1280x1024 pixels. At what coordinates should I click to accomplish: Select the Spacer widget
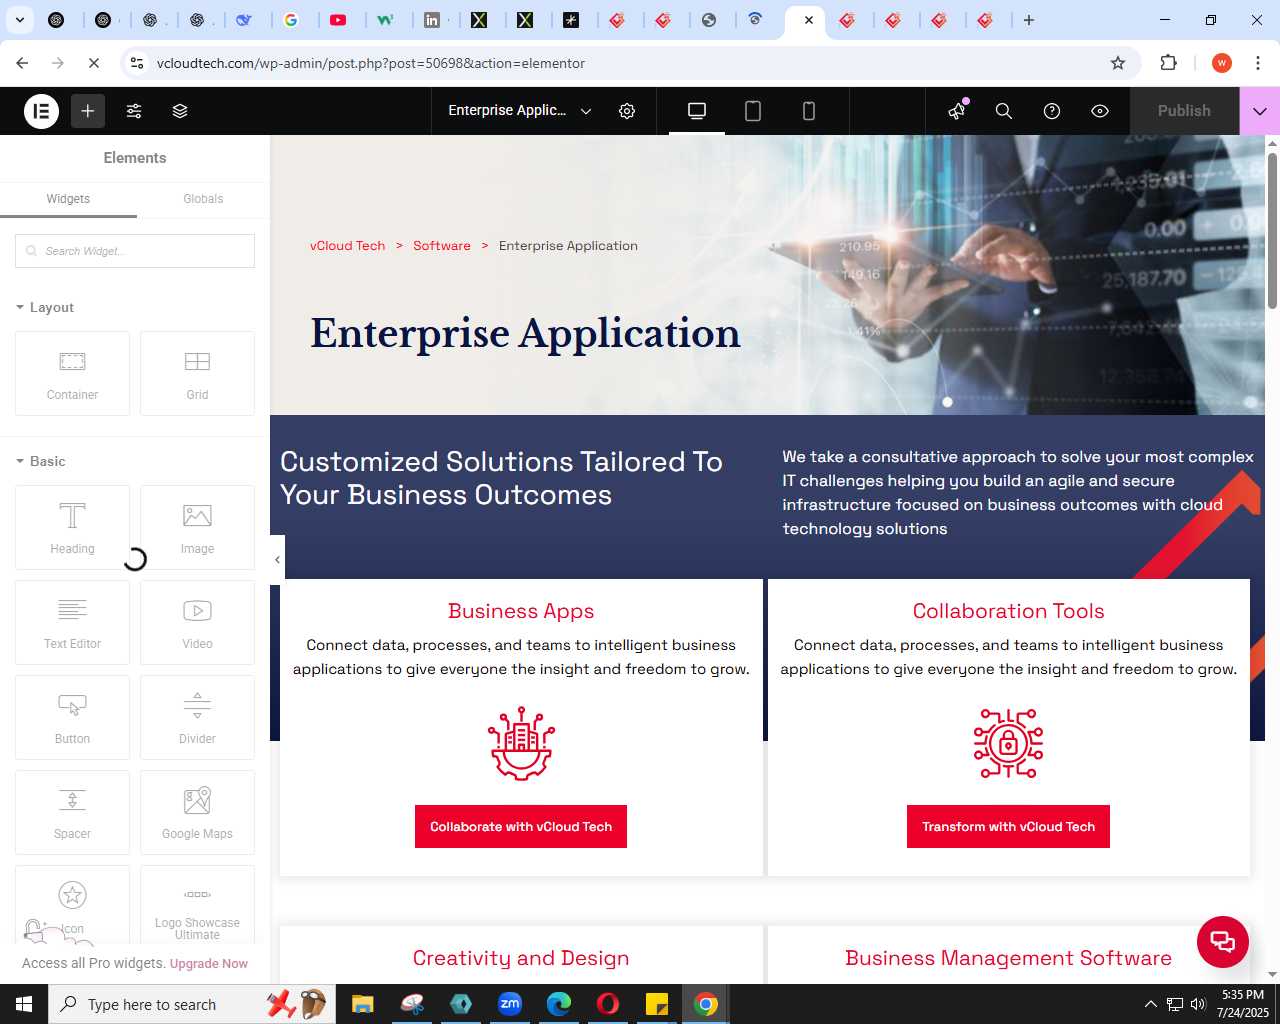point(72,812)
